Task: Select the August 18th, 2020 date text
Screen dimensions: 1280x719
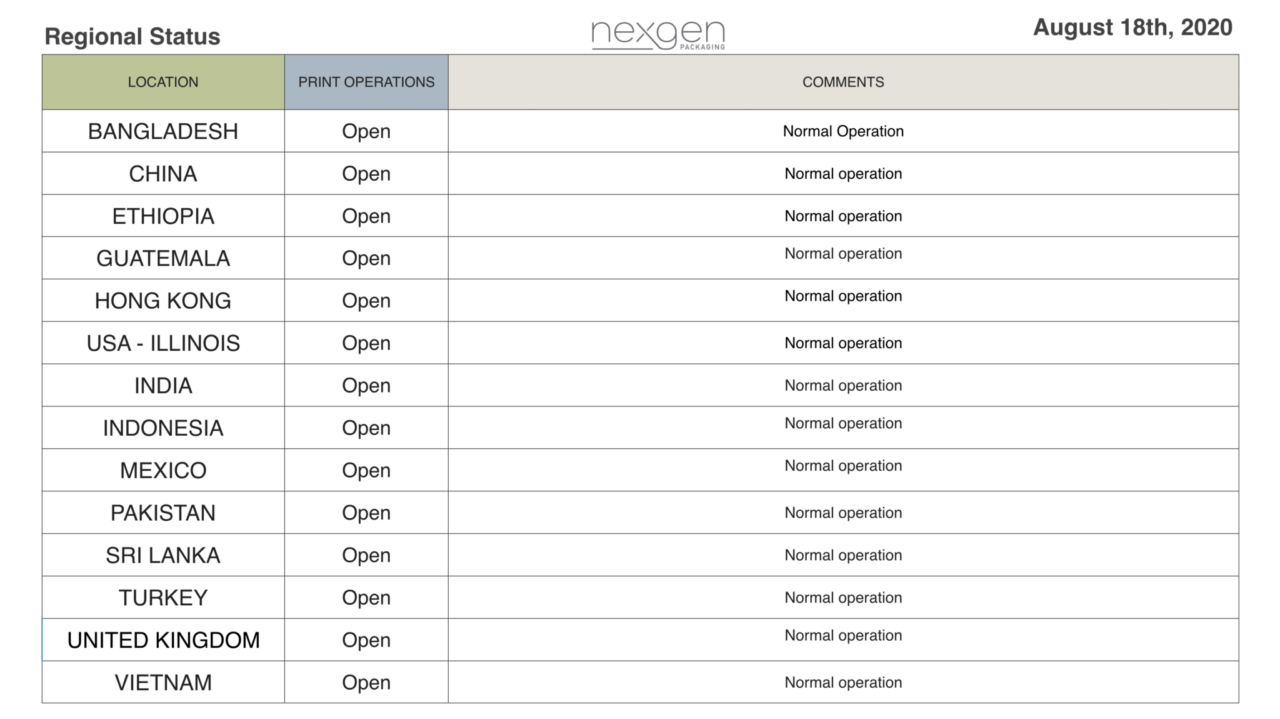Action: 1133,28
